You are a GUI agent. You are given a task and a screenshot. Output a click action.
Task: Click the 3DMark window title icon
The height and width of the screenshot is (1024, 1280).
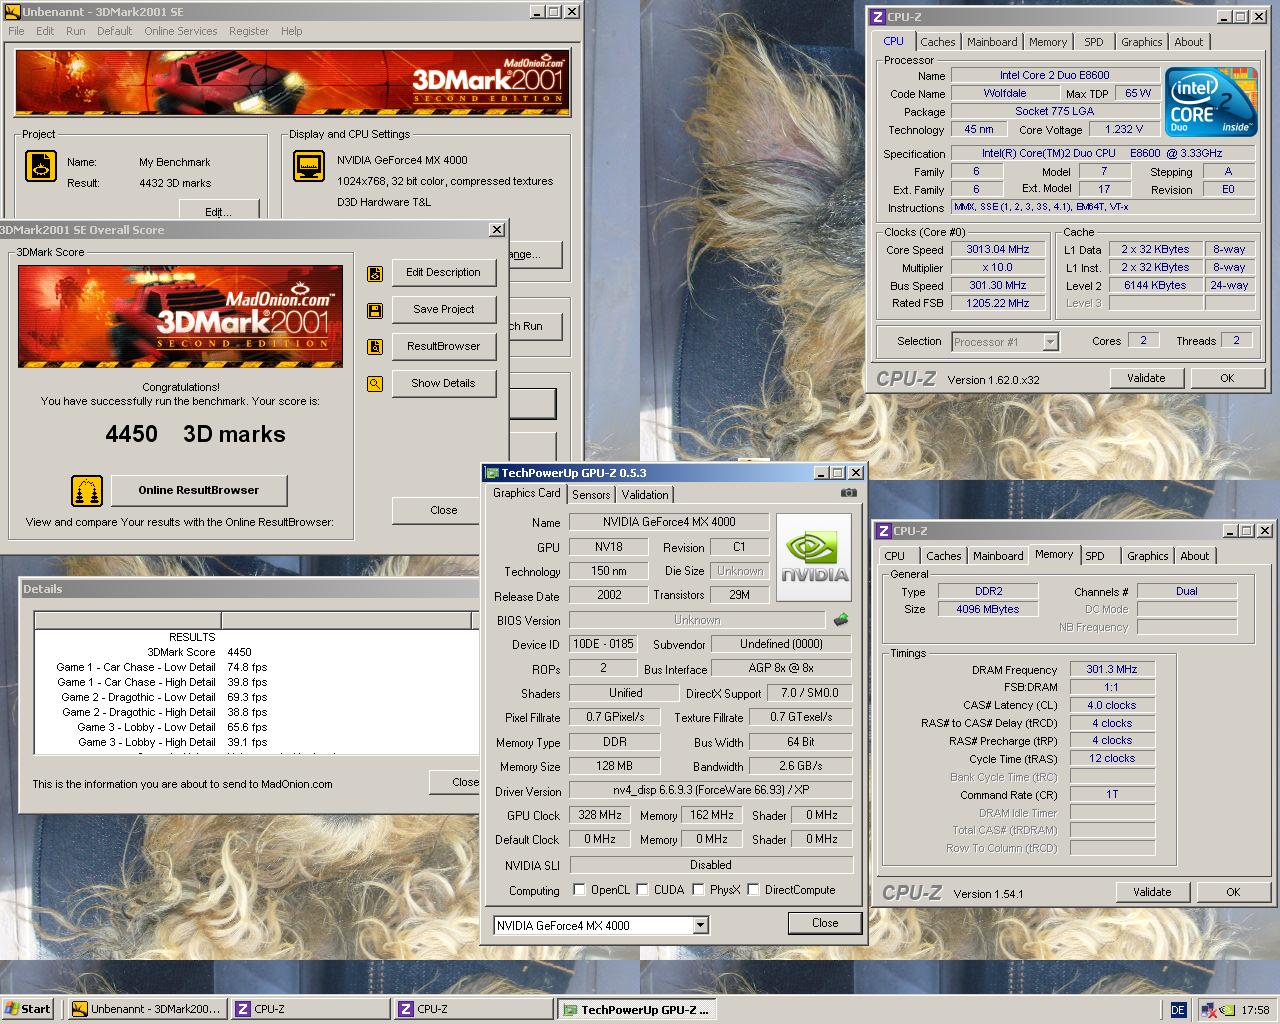(12, 12)
